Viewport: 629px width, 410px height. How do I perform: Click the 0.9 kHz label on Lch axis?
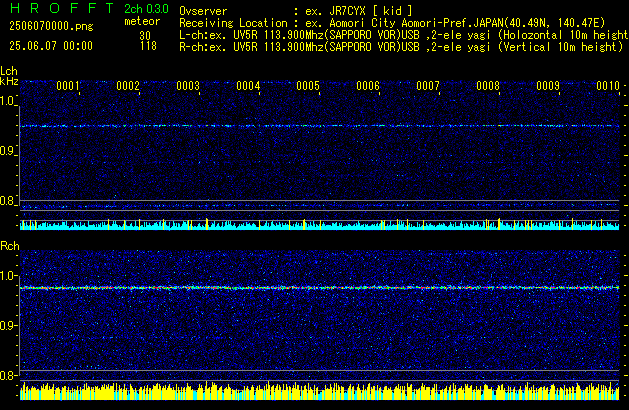coord(8,151)
